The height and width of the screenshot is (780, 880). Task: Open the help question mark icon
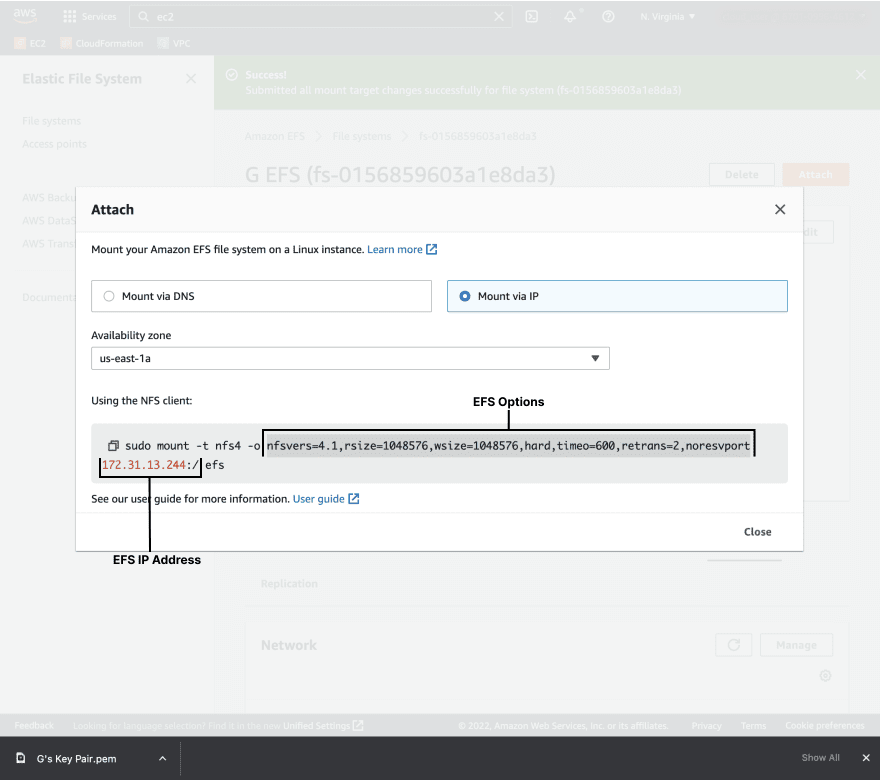pyautogui.click(x=608, y=17)
